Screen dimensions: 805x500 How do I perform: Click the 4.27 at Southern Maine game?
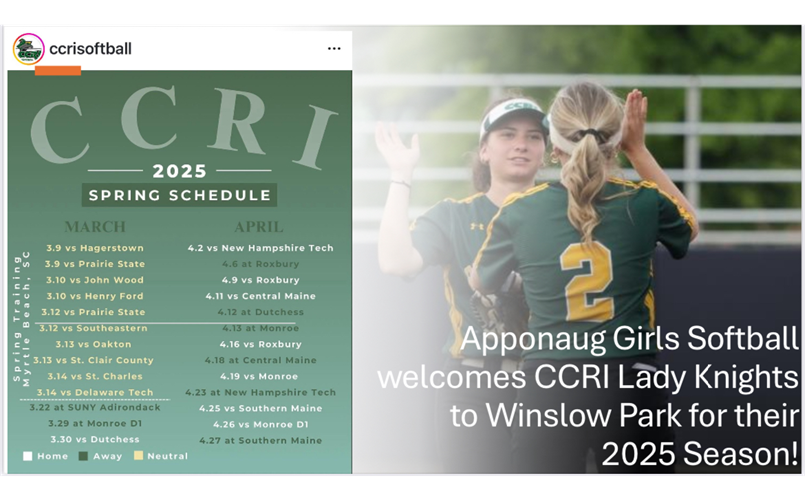(x=260, y=440)
